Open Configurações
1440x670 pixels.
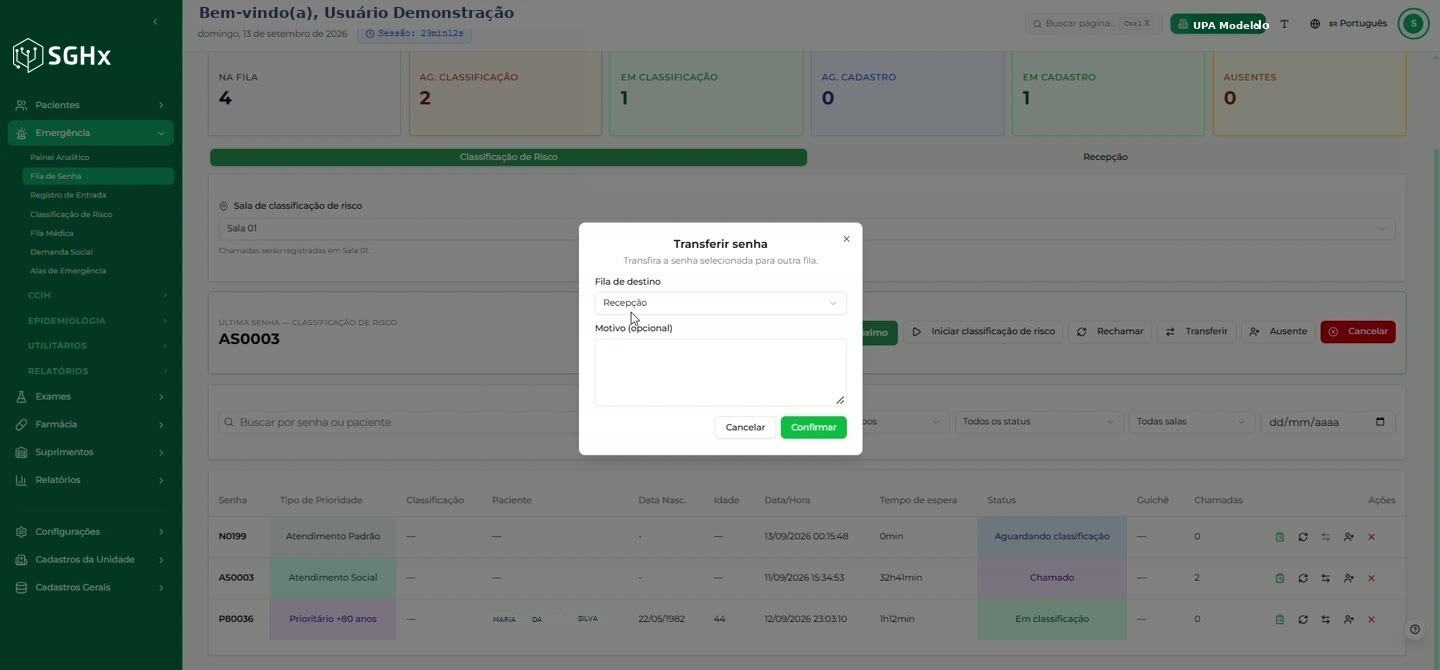tap(90, 532)
